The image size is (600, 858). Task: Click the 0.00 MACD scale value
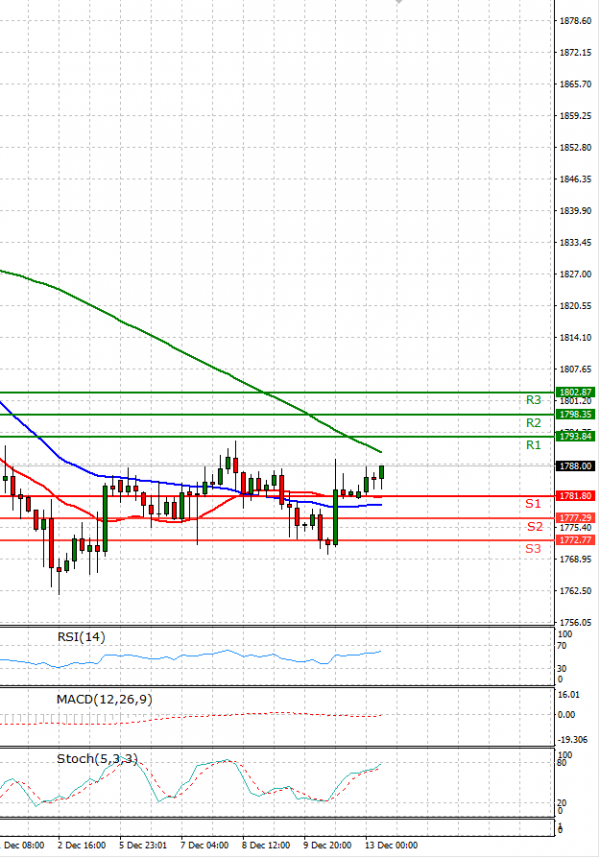coord(567,714)
